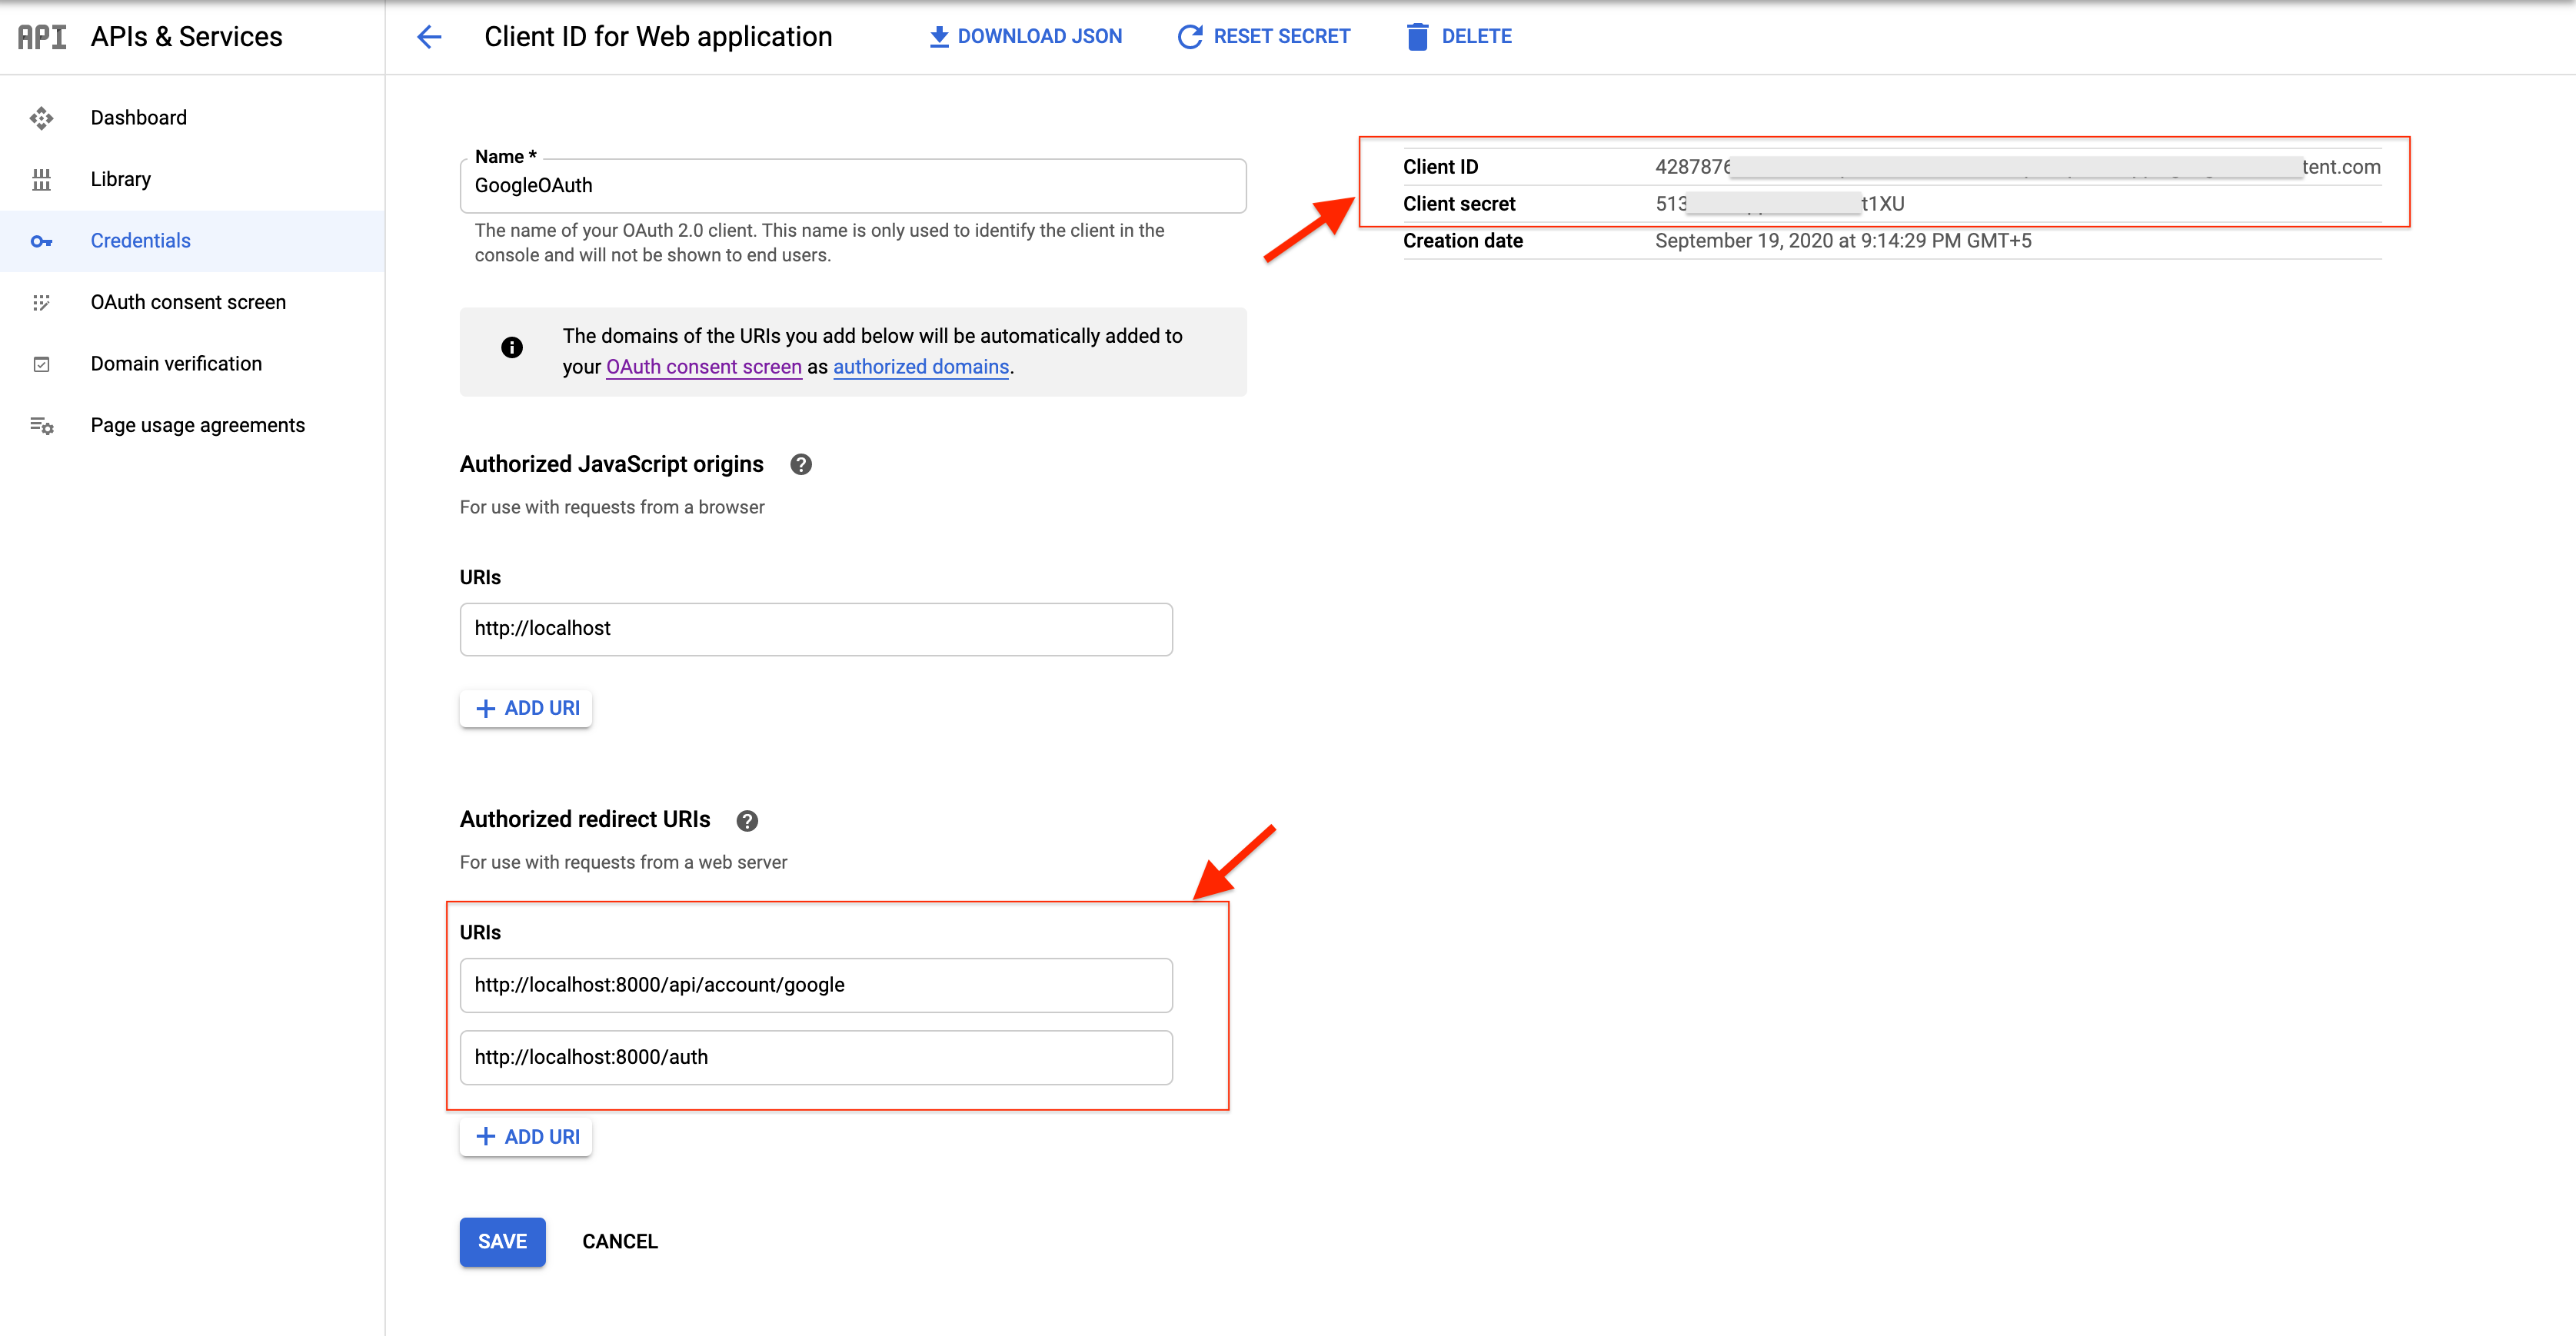
Task: Edit the GoogleOAuth name field
Action: click(x=852, y=186)
